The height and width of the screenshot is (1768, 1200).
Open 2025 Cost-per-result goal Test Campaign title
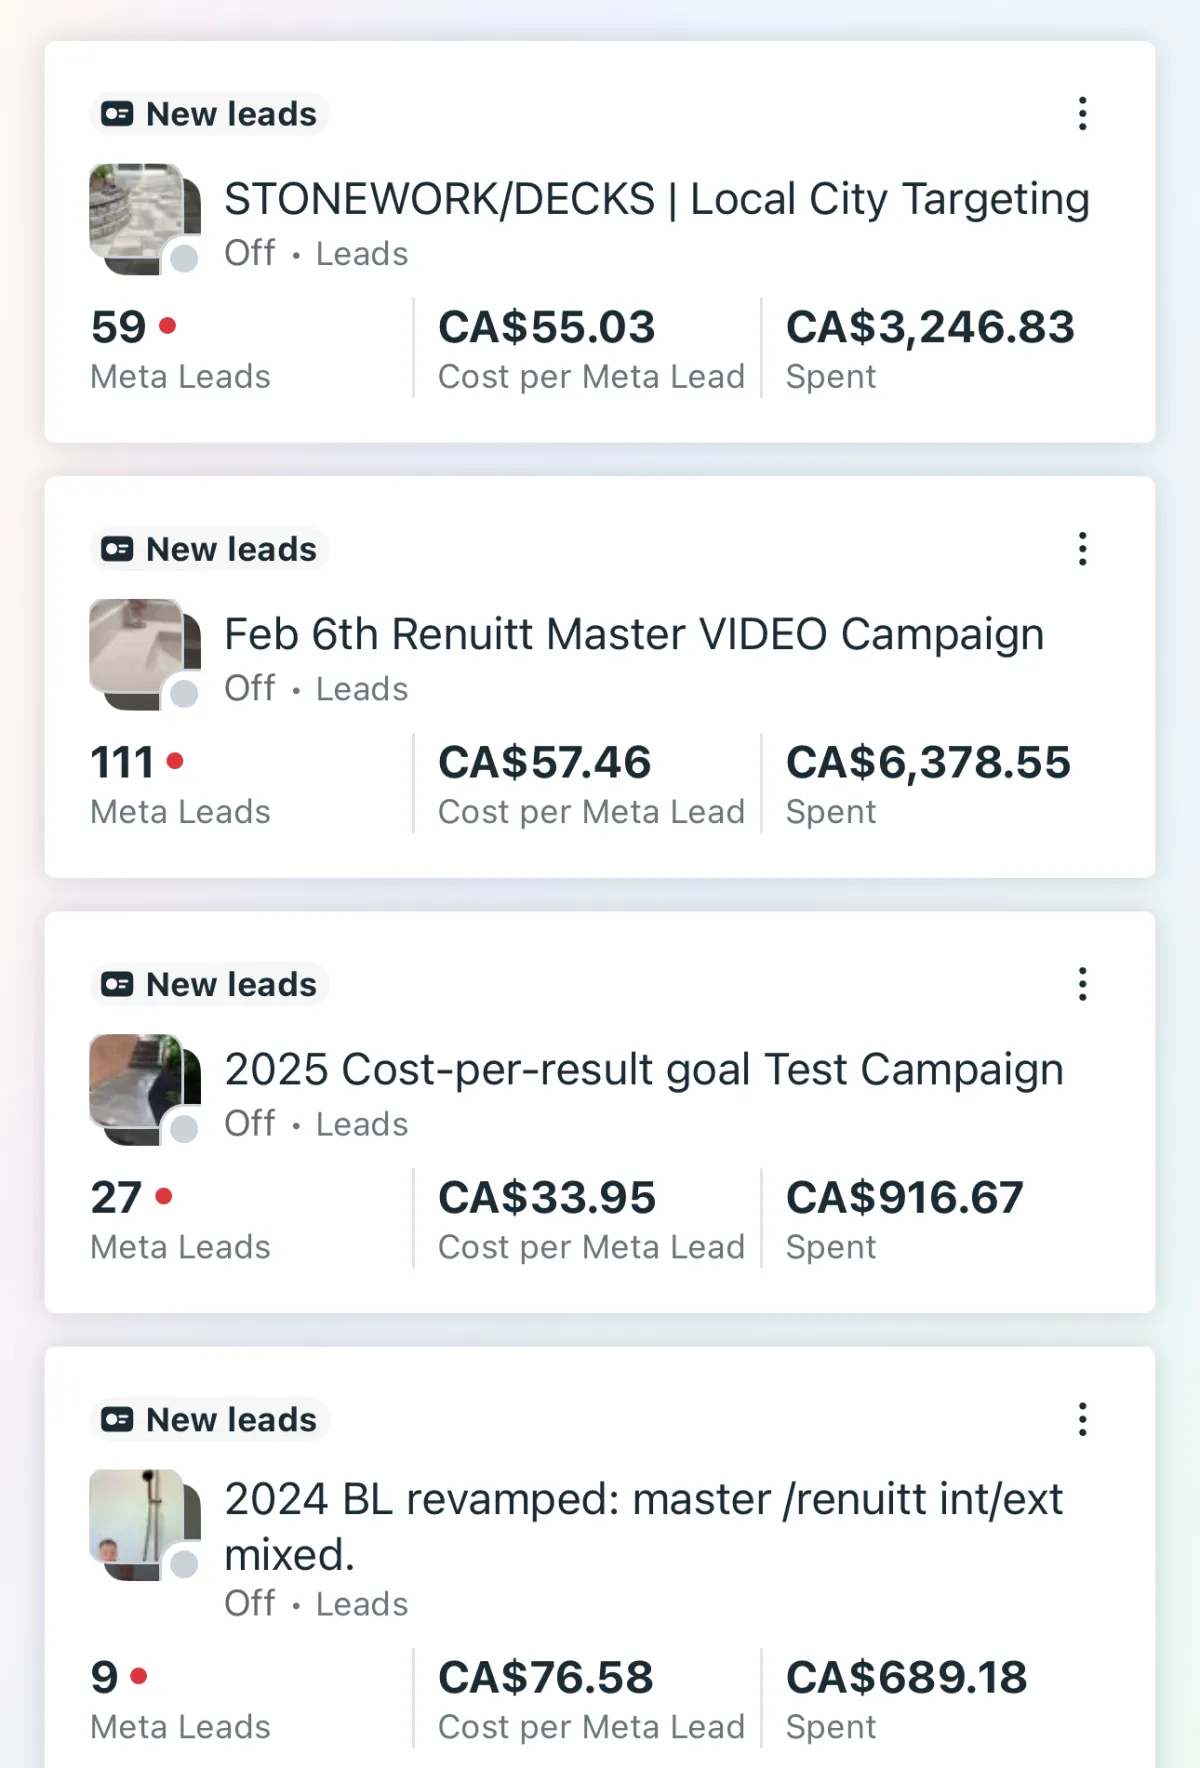coord(644,1069)
